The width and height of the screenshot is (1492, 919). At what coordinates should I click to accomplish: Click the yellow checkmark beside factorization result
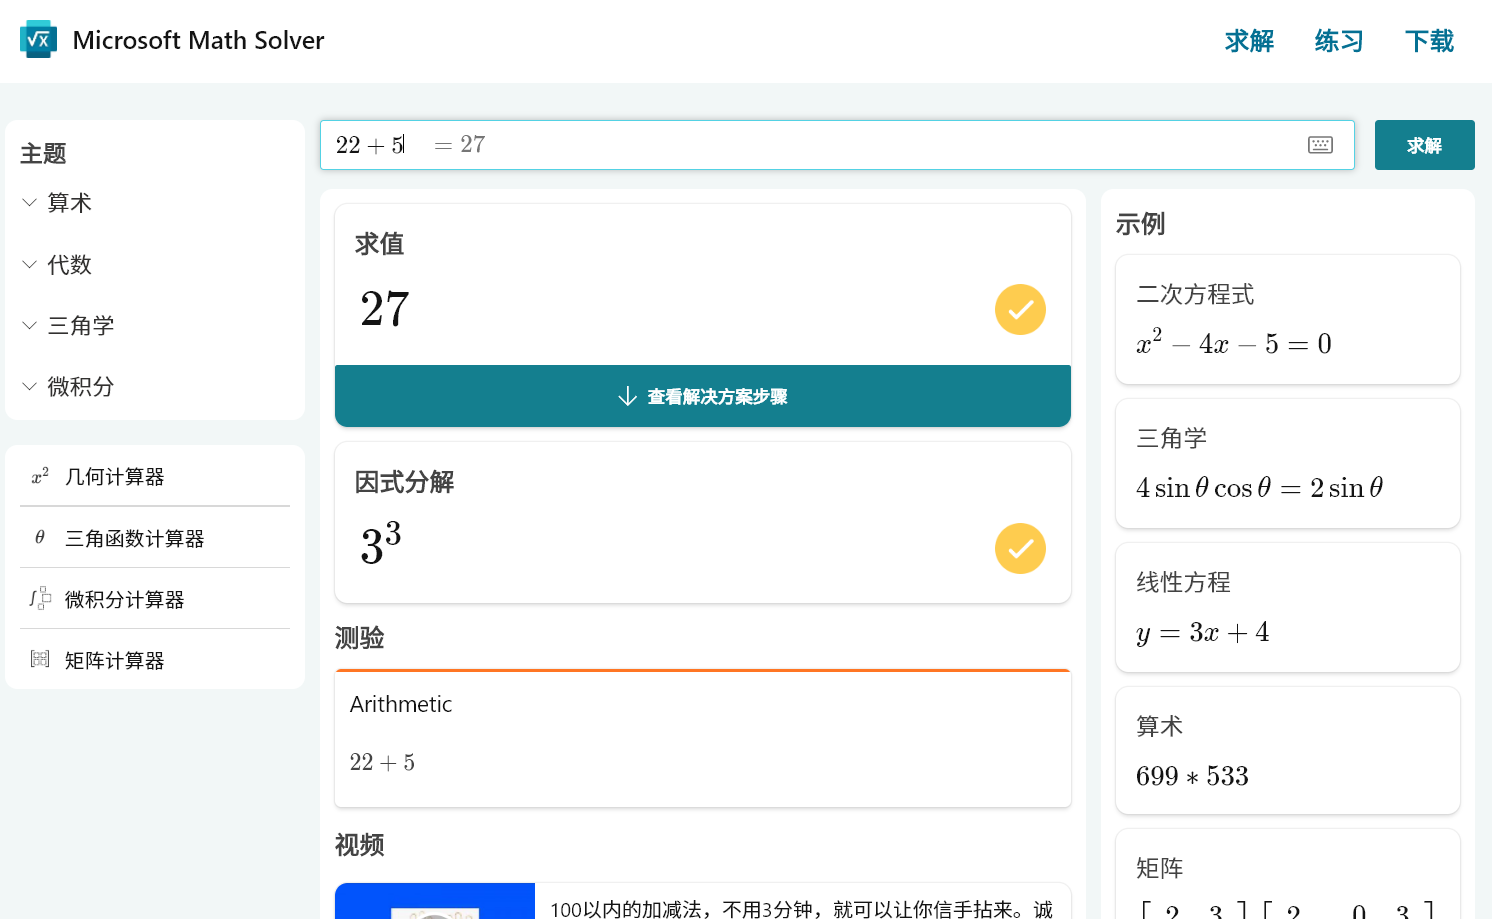[x=1020, y=549]
